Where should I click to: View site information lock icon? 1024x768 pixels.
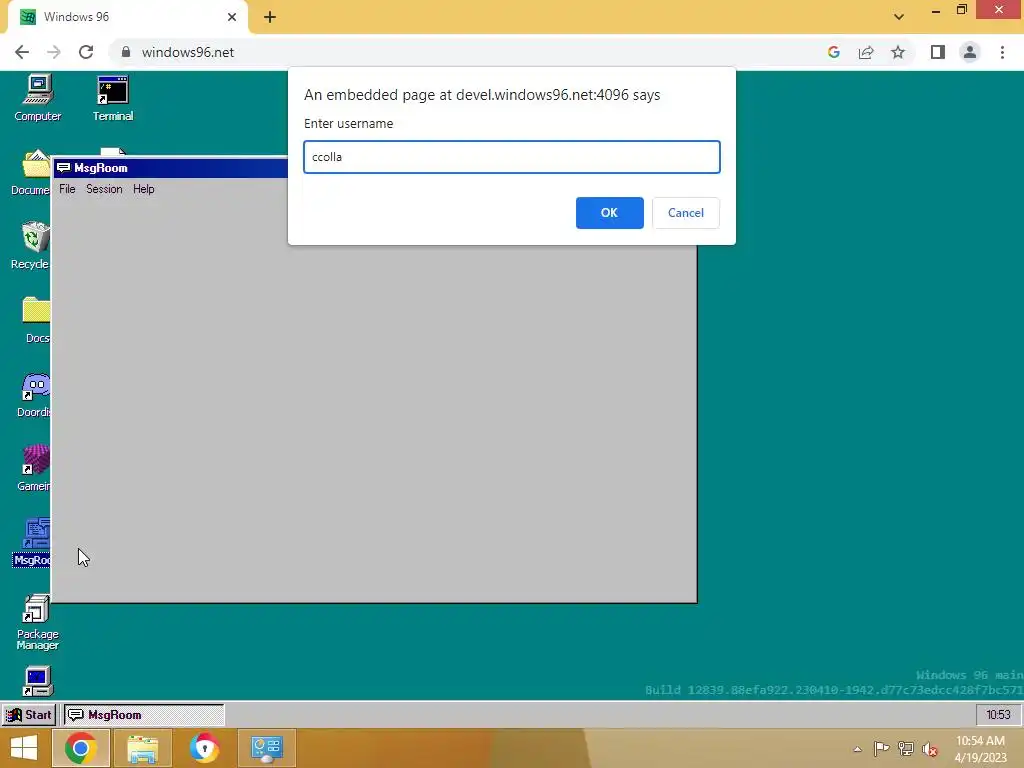[x=126, y=52]
